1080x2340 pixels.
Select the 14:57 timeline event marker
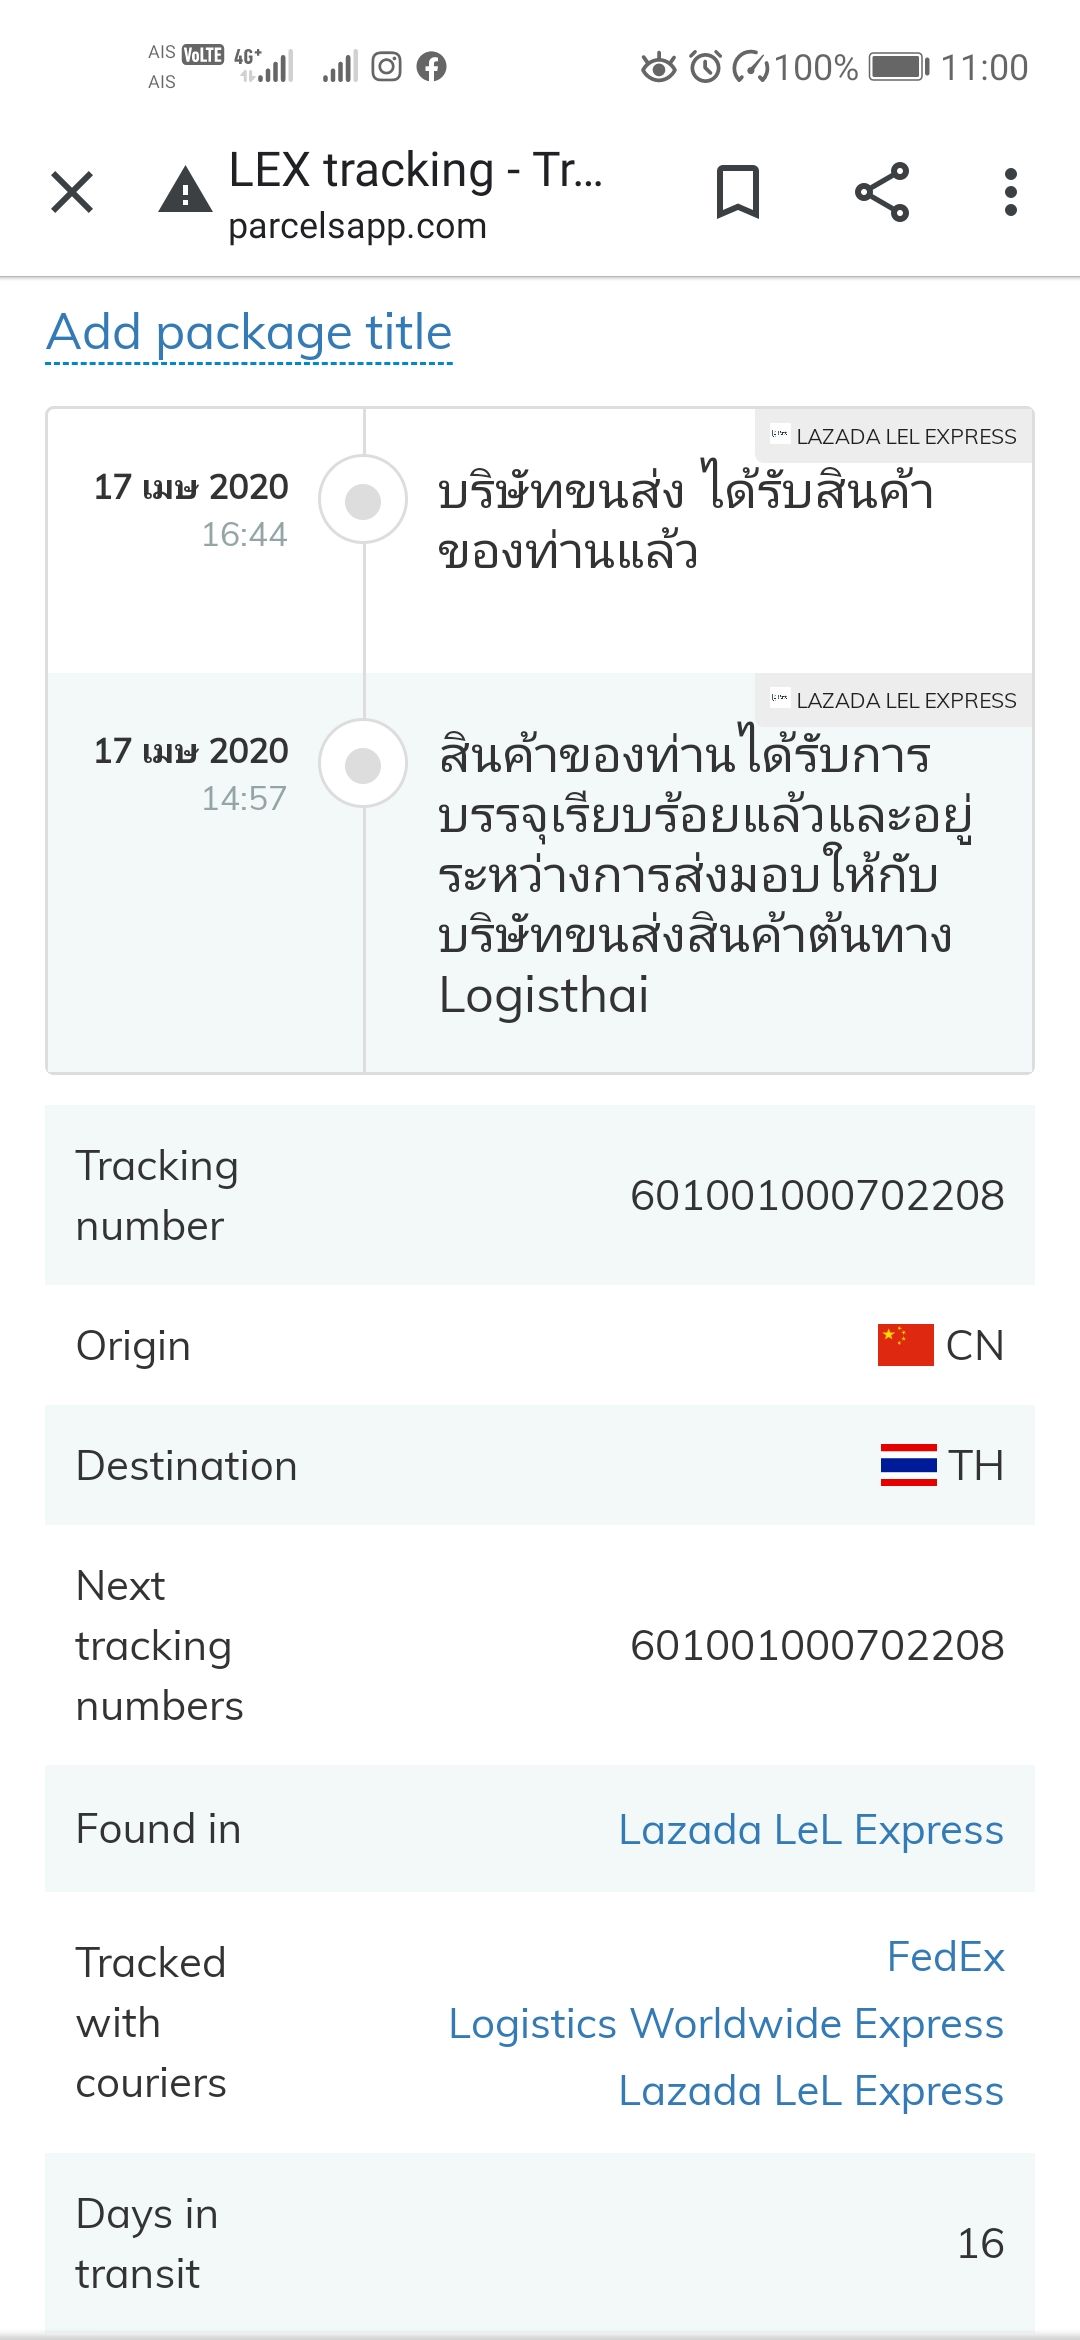tap(363, 764)
